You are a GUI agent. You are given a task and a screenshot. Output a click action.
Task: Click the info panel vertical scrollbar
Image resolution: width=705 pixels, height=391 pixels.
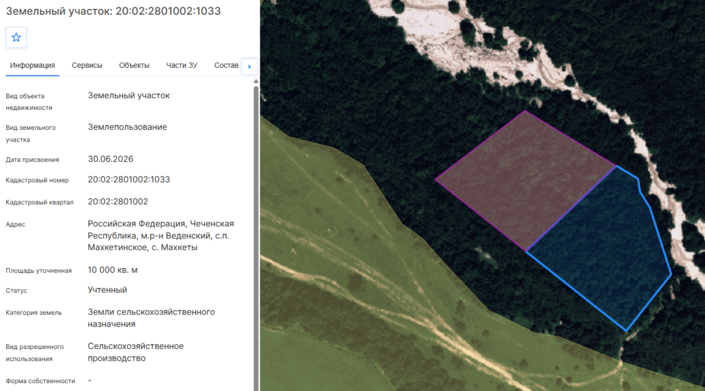[256, 238]
